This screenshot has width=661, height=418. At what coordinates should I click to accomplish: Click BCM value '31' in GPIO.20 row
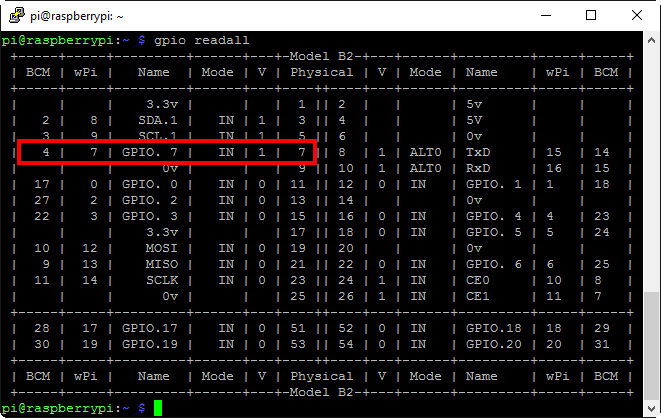click(602, 344)
